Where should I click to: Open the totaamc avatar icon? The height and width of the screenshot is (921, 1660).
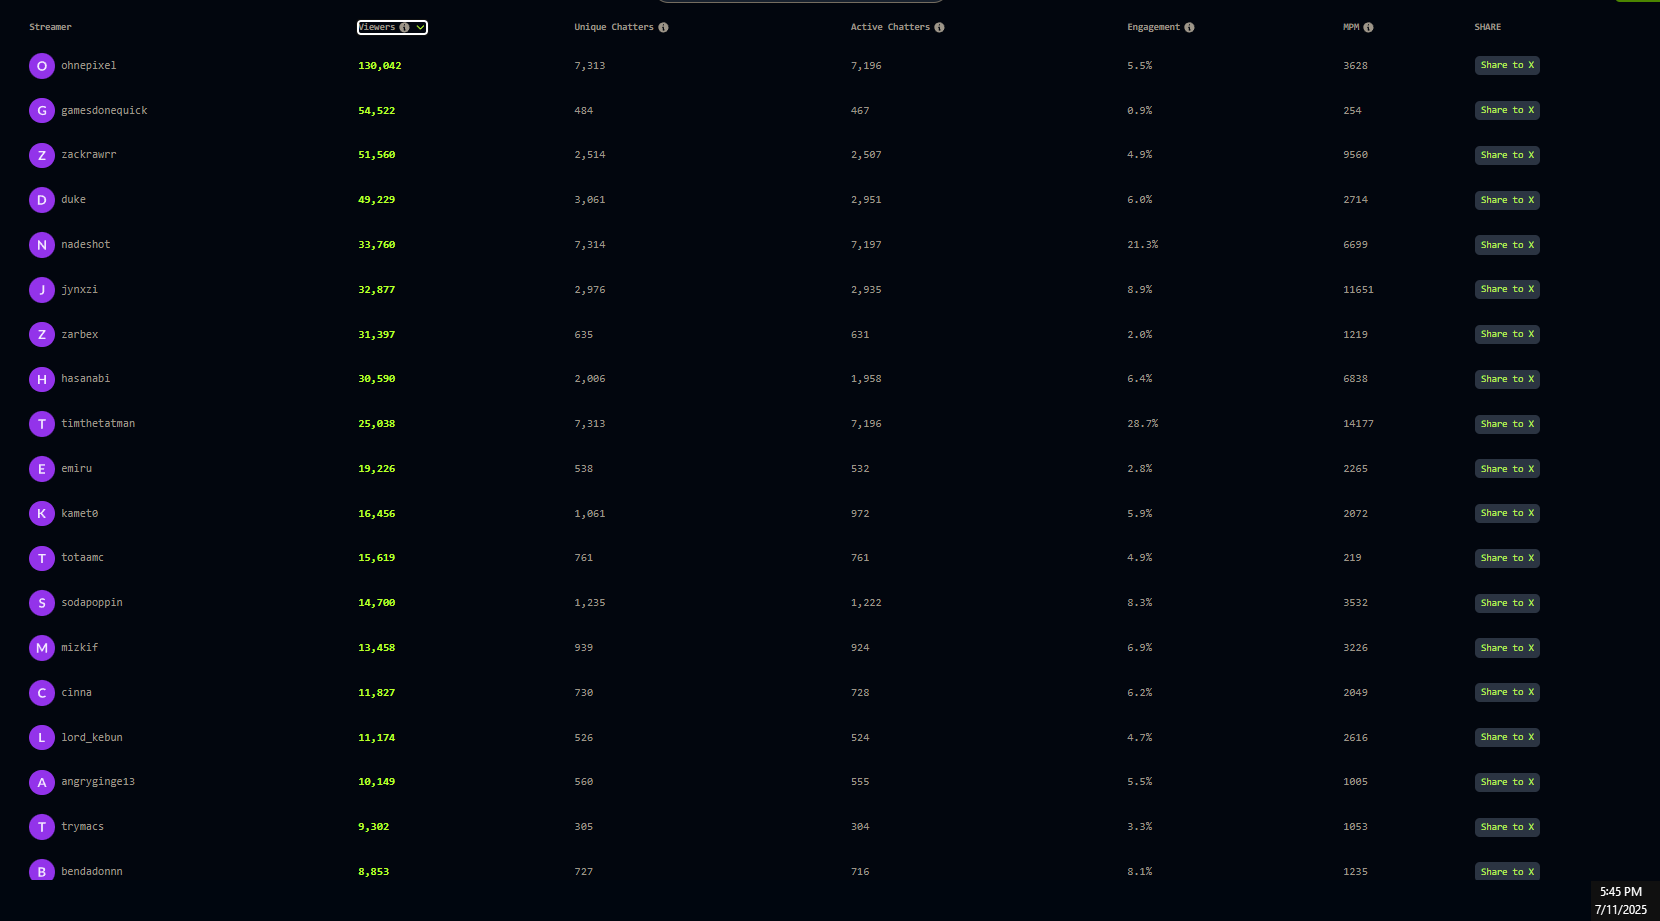pyautogui.click(x=42, y=558)
